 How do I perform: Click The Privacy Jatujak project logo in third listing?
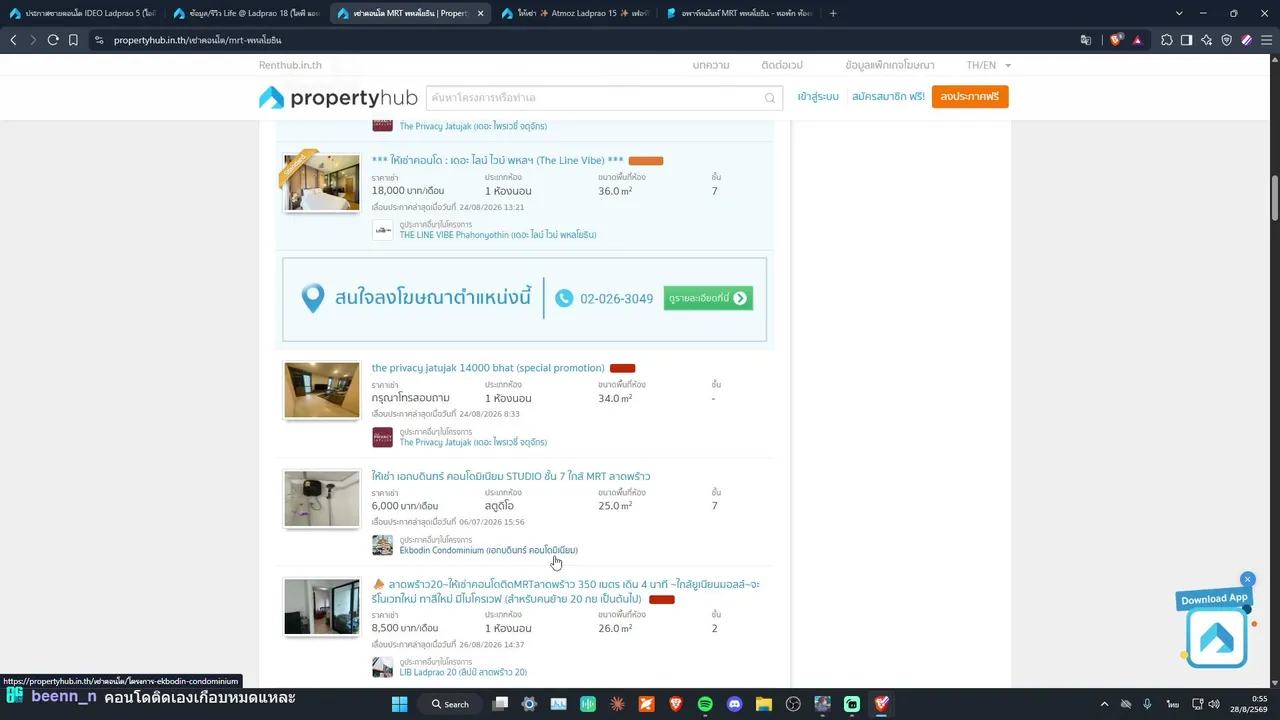coord(383,437)
